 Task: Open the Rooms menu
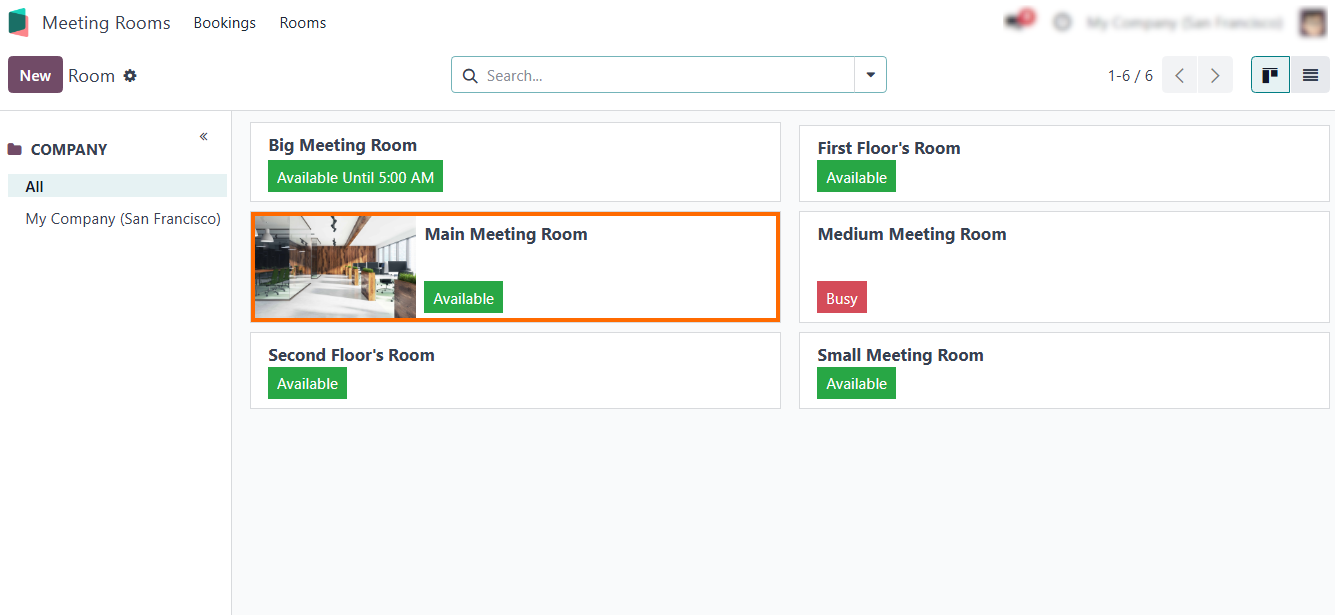tap(302, 22)
